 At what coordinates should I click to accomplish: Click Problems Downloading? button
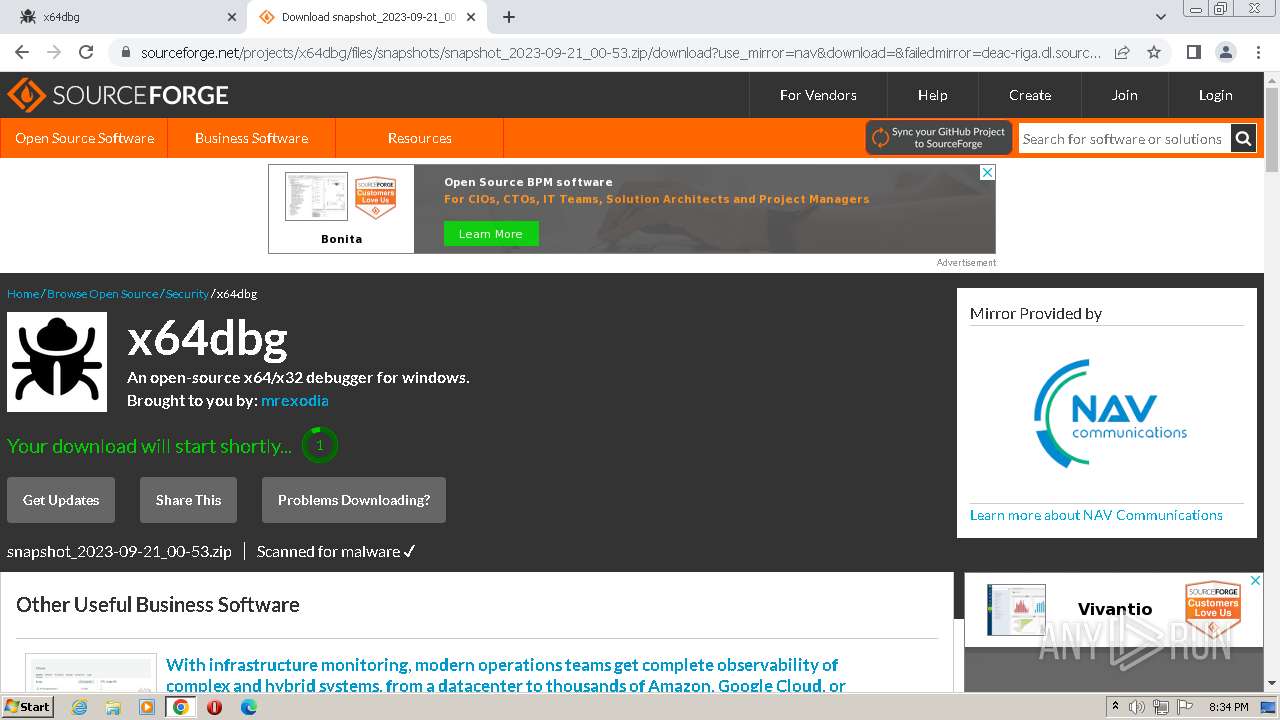click(x=354, y=500)
